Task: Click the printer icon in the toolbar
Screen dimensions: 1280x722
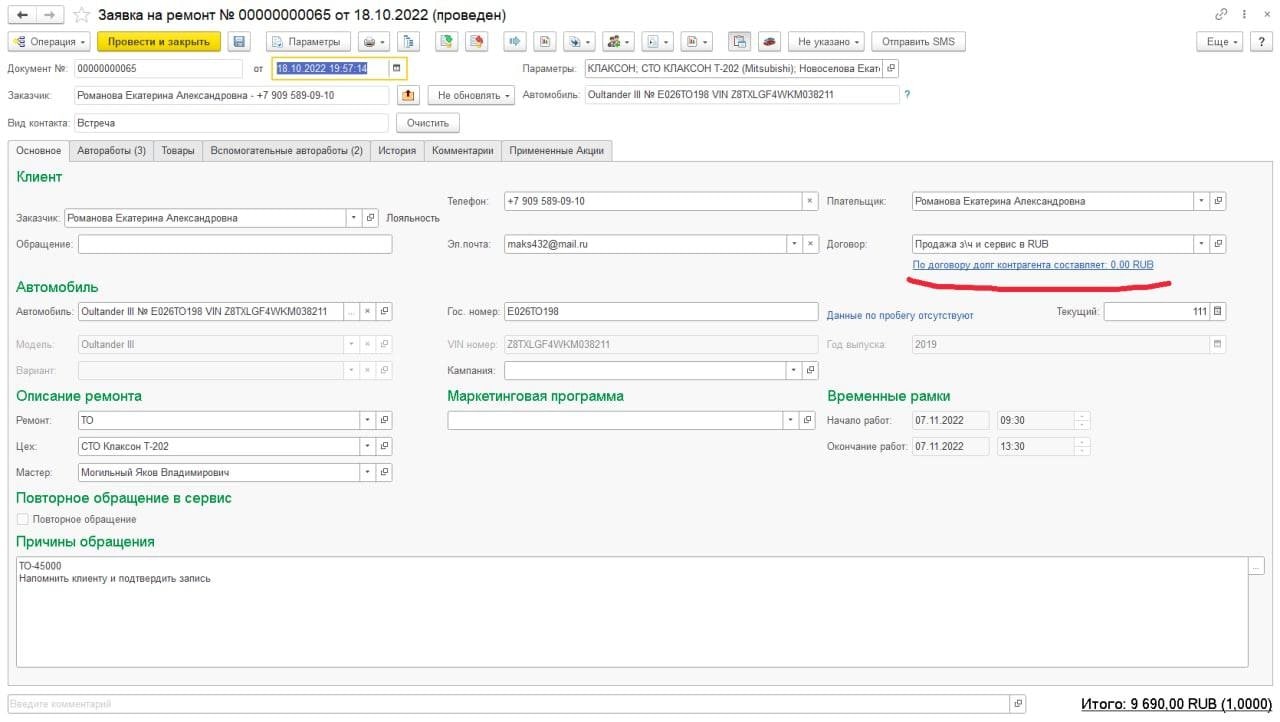Action: tap(369, 42)
